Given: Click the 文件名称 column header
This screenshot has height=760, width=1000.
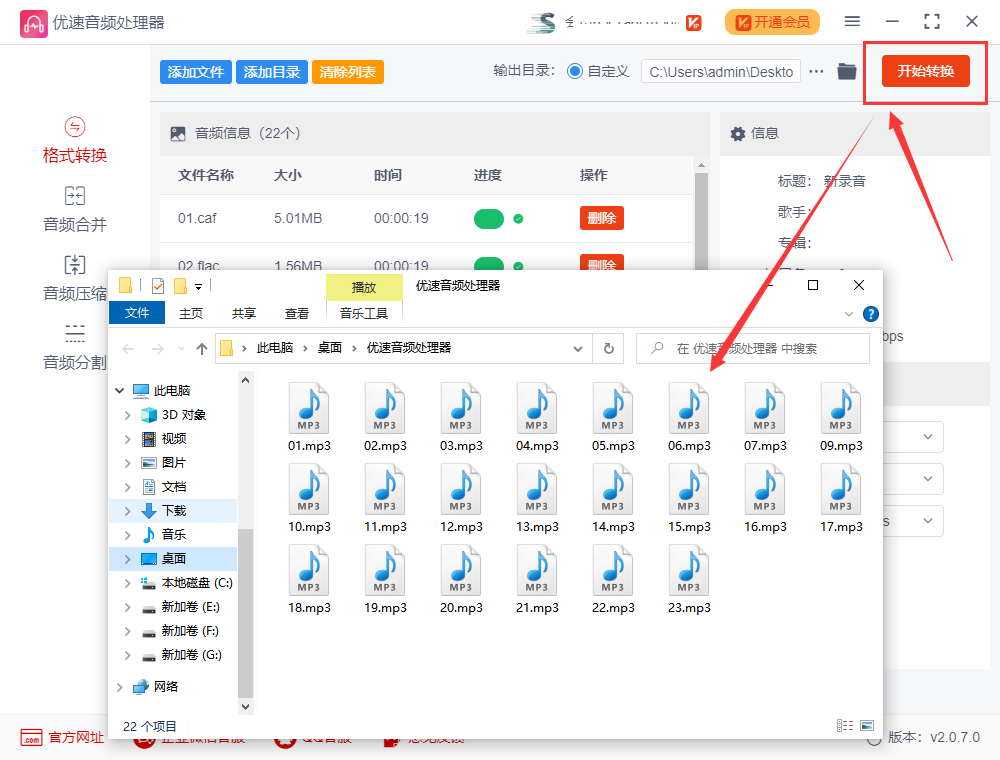Looking at the screenshot, I should click(206, 175).
